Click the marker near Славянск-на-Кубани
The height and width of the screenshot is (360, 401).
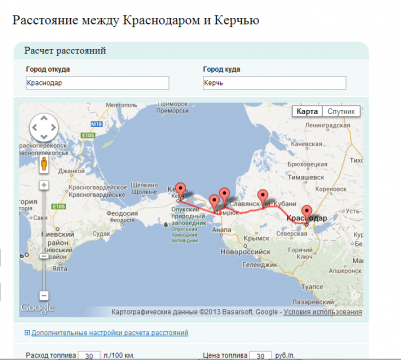(x=263, y=198)
